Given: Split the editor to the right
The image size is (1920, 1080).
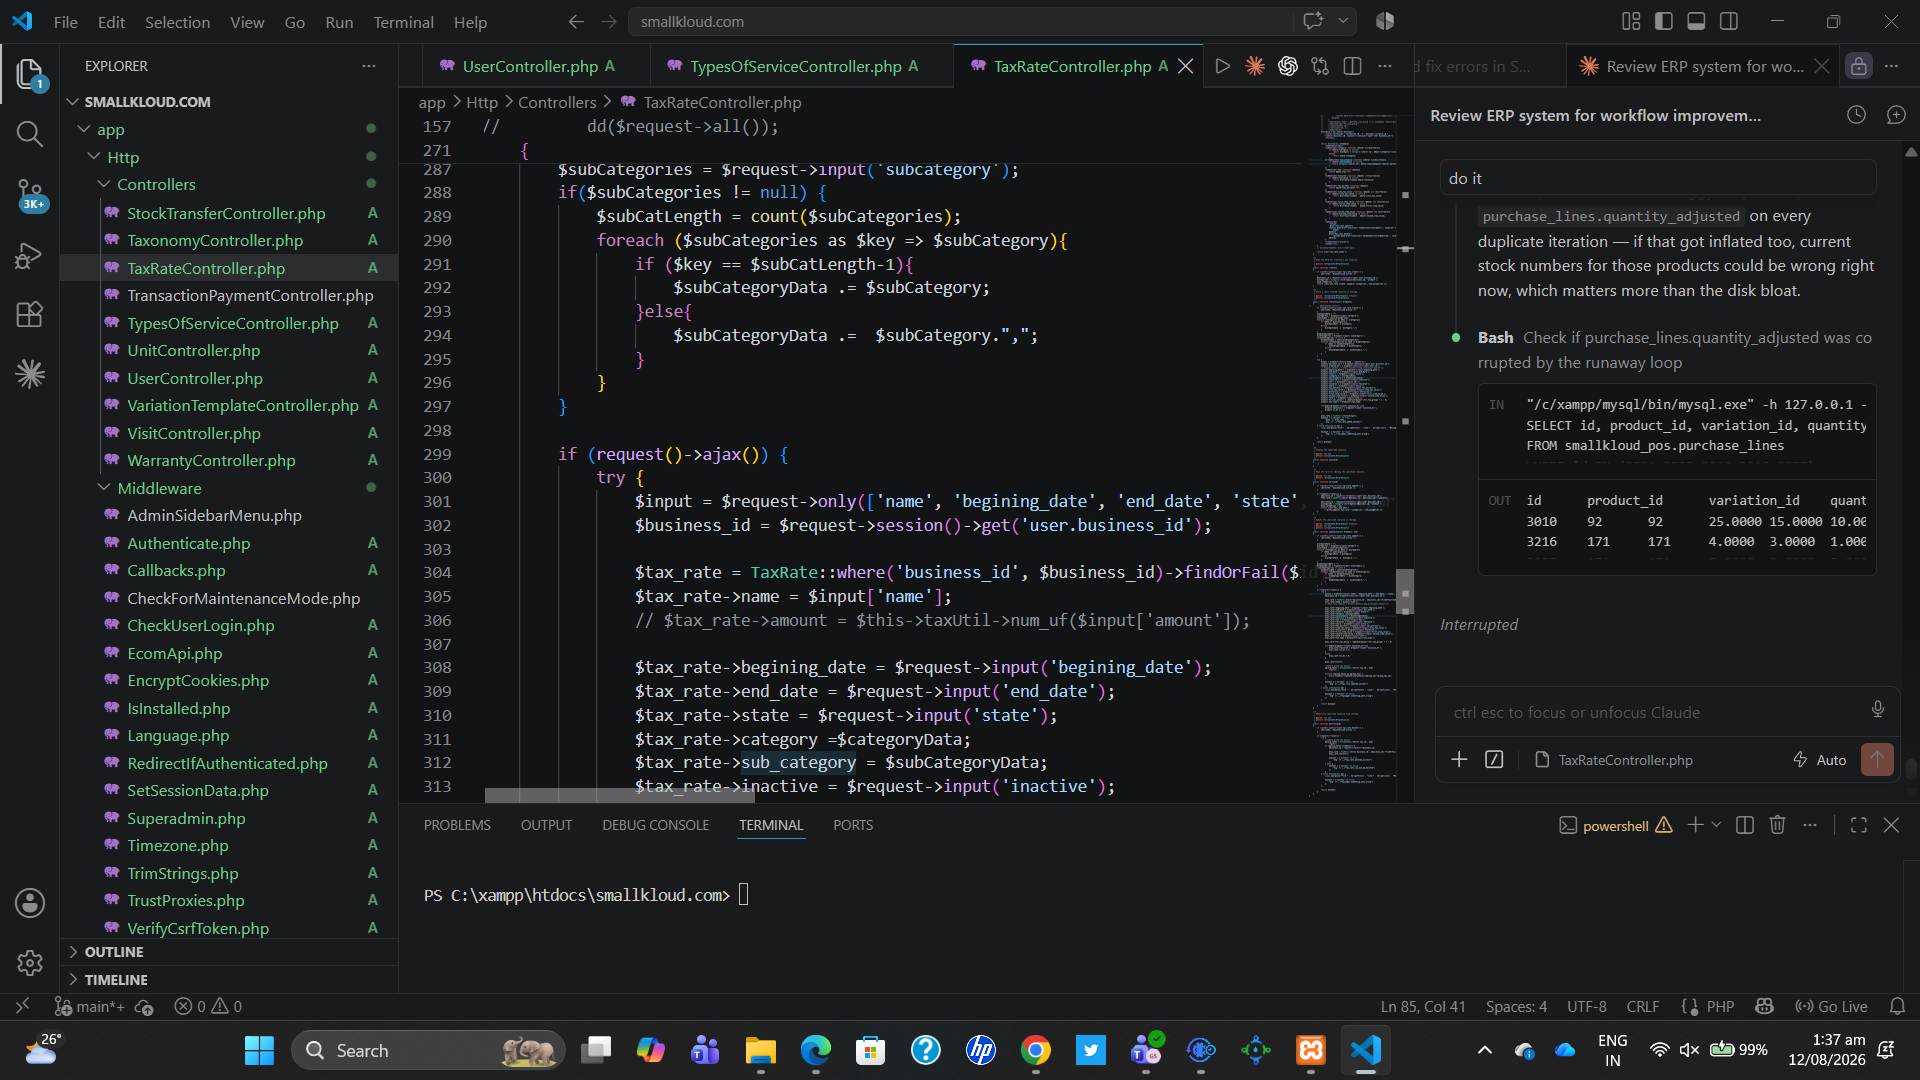Looking at the screenshot, I should pyautogui.click(x=1352, y=66).
